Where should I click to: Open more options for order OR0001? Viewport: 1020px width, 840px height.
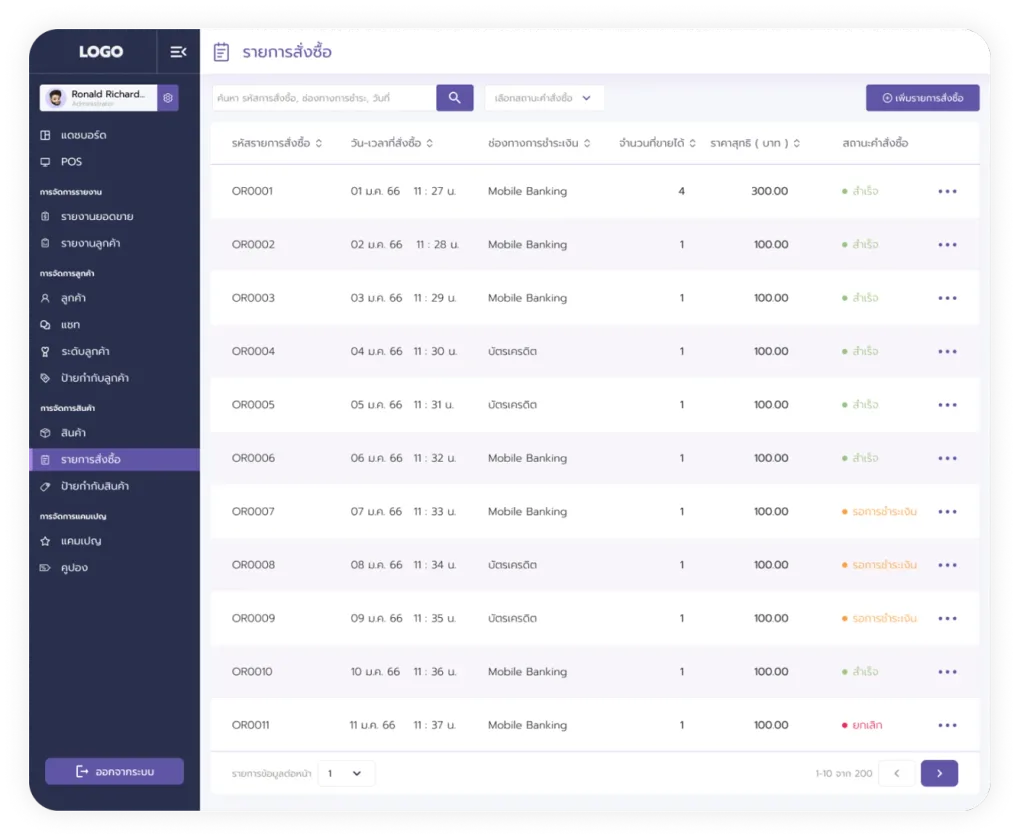tap(947, 191)
